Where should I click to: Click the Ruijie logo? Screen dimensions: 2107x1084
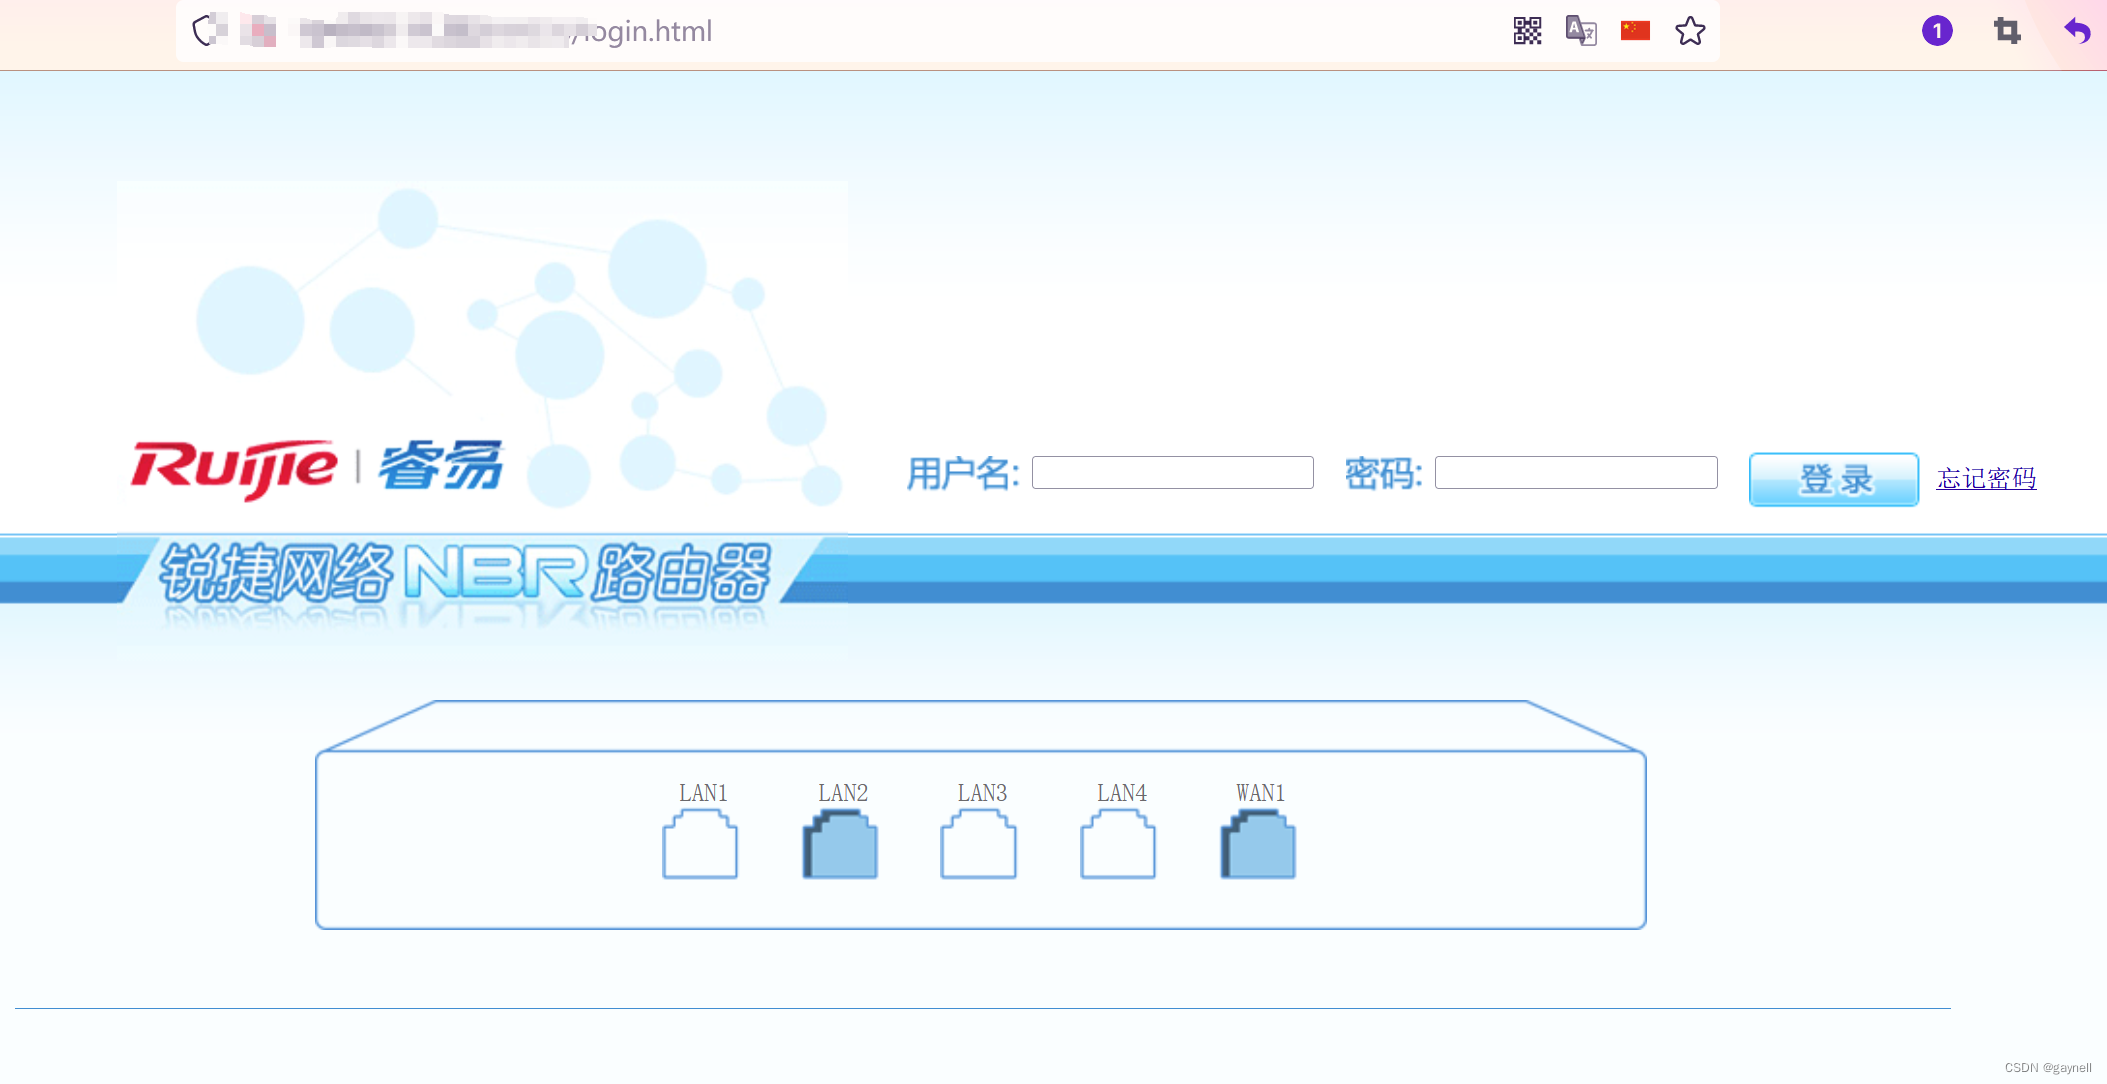[234, 469]
